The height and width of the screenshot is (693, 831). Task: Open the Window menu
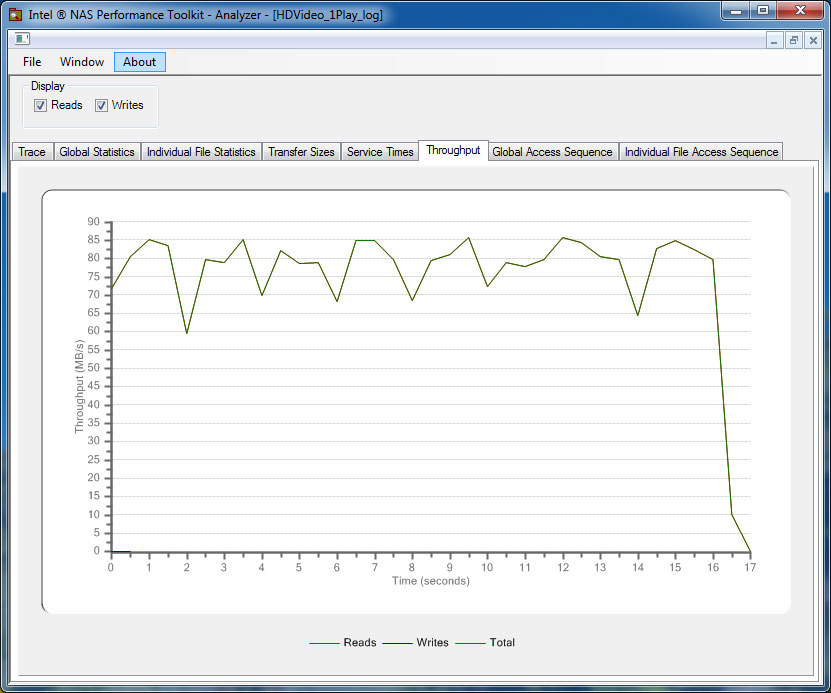pos(82,62)
